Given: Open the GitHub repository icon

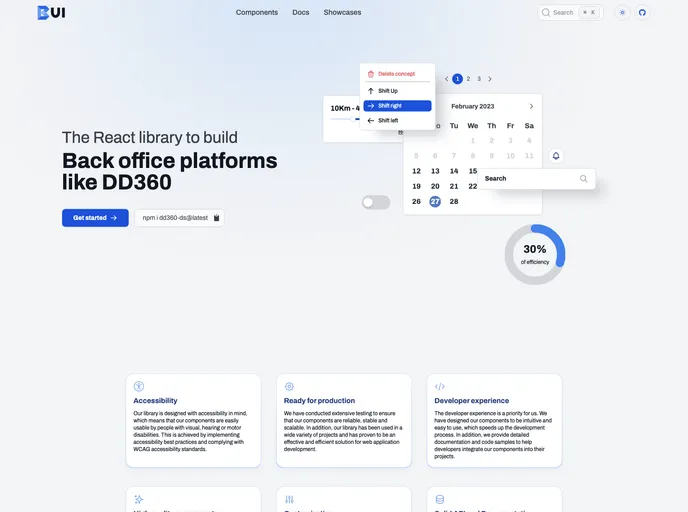Looking at the screenshot, I should coord(642,13).
